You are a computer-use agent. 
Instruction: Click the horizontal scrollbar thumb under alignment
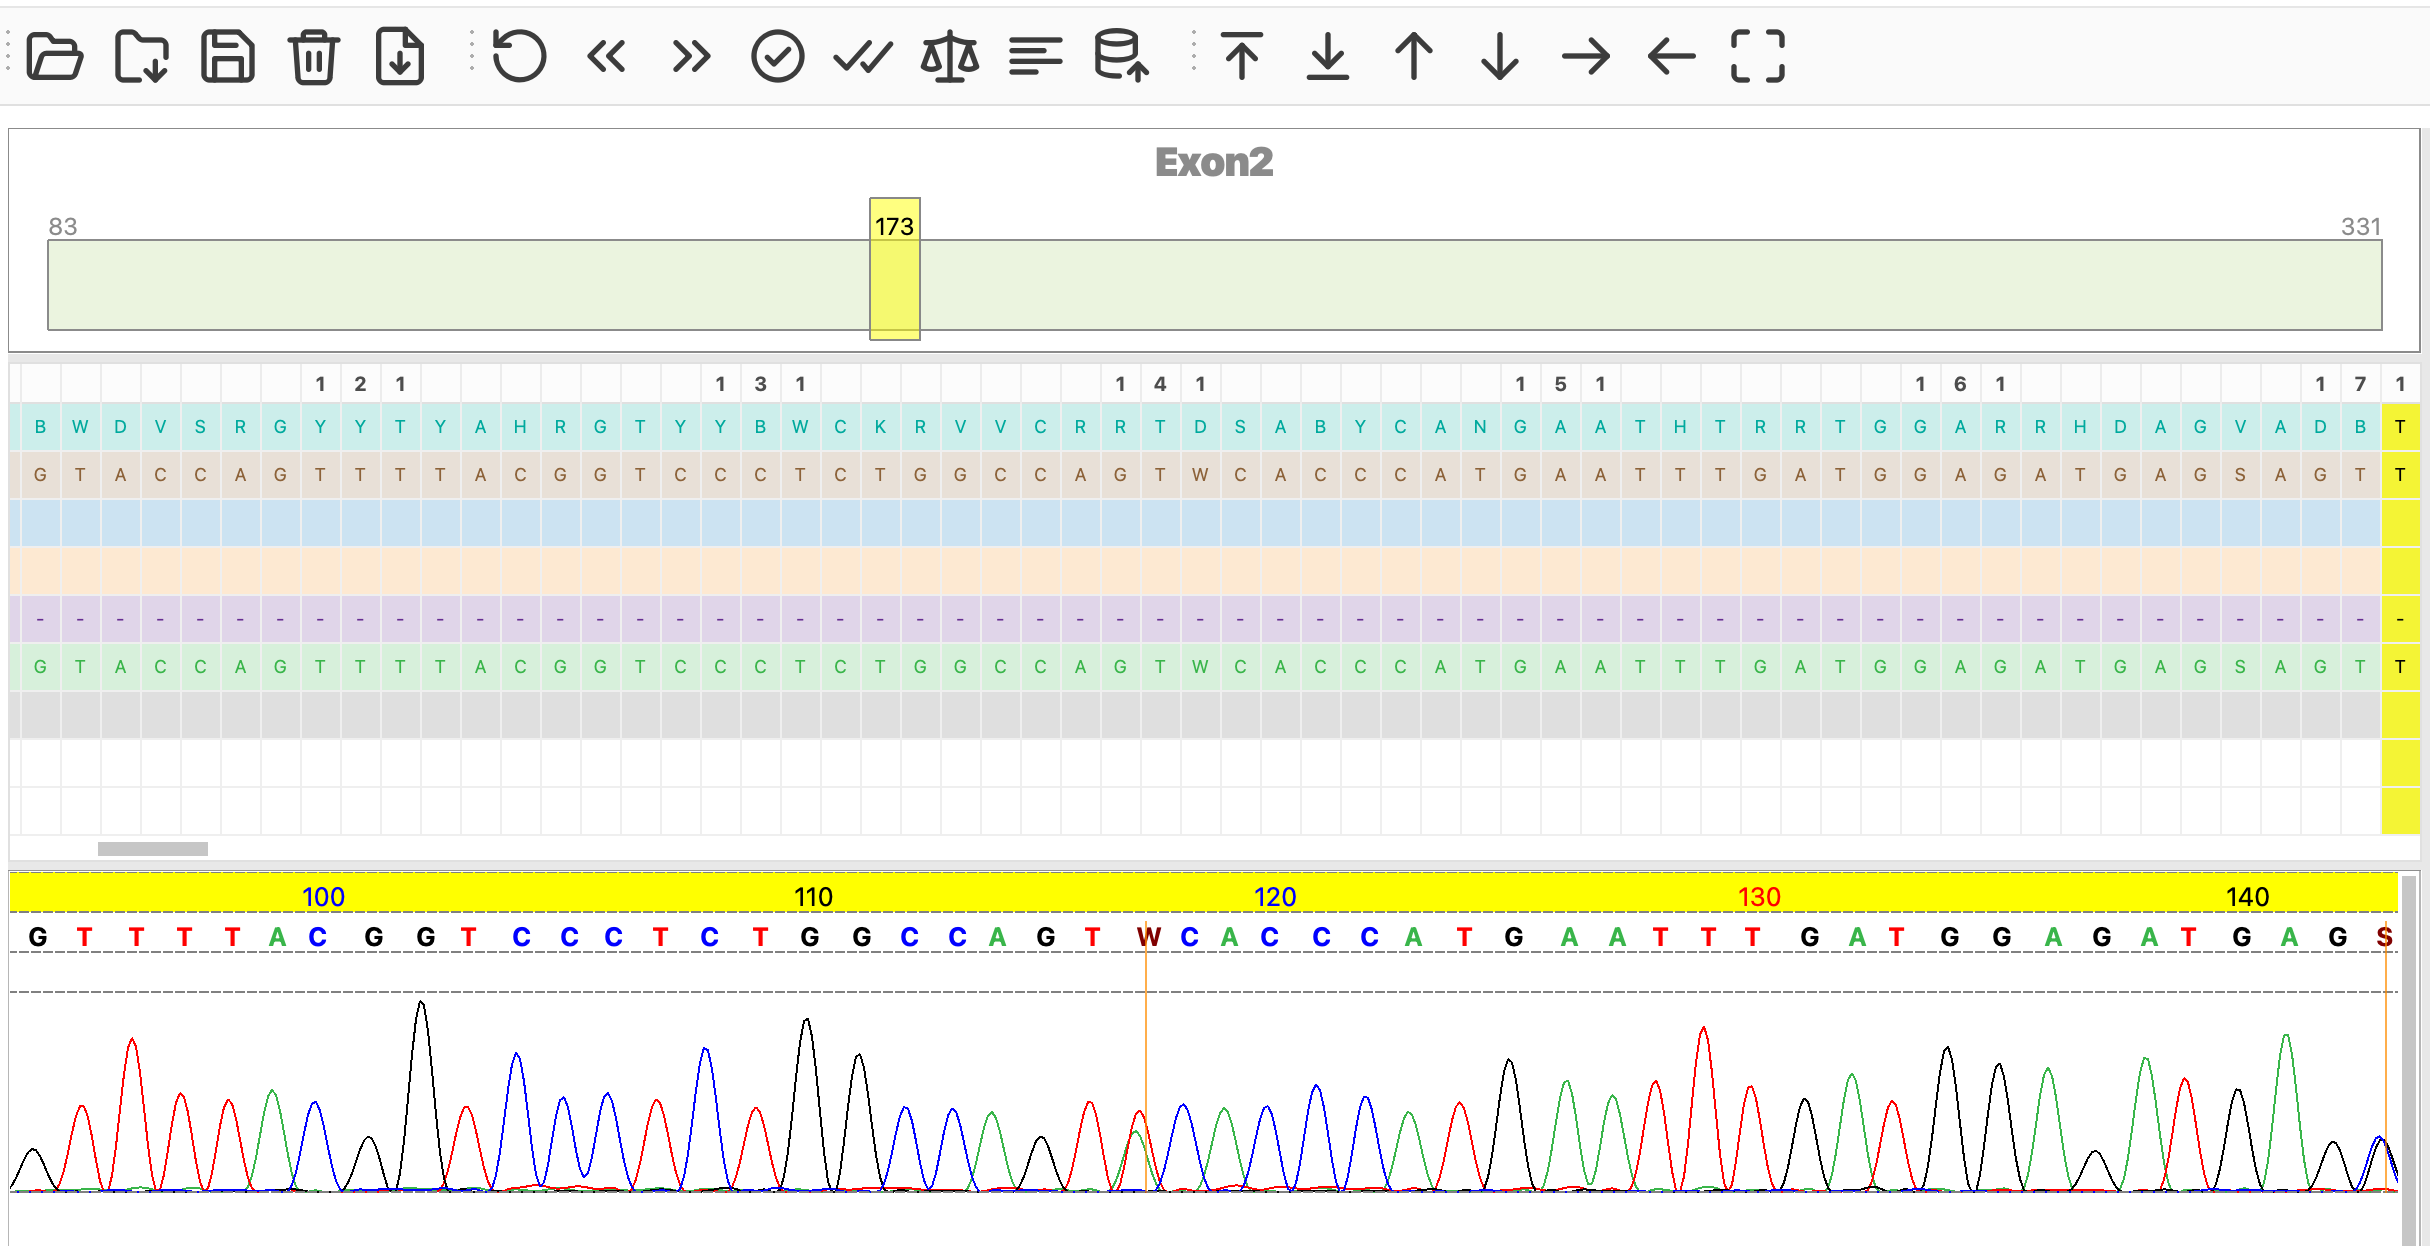click(x=153, y=849)
